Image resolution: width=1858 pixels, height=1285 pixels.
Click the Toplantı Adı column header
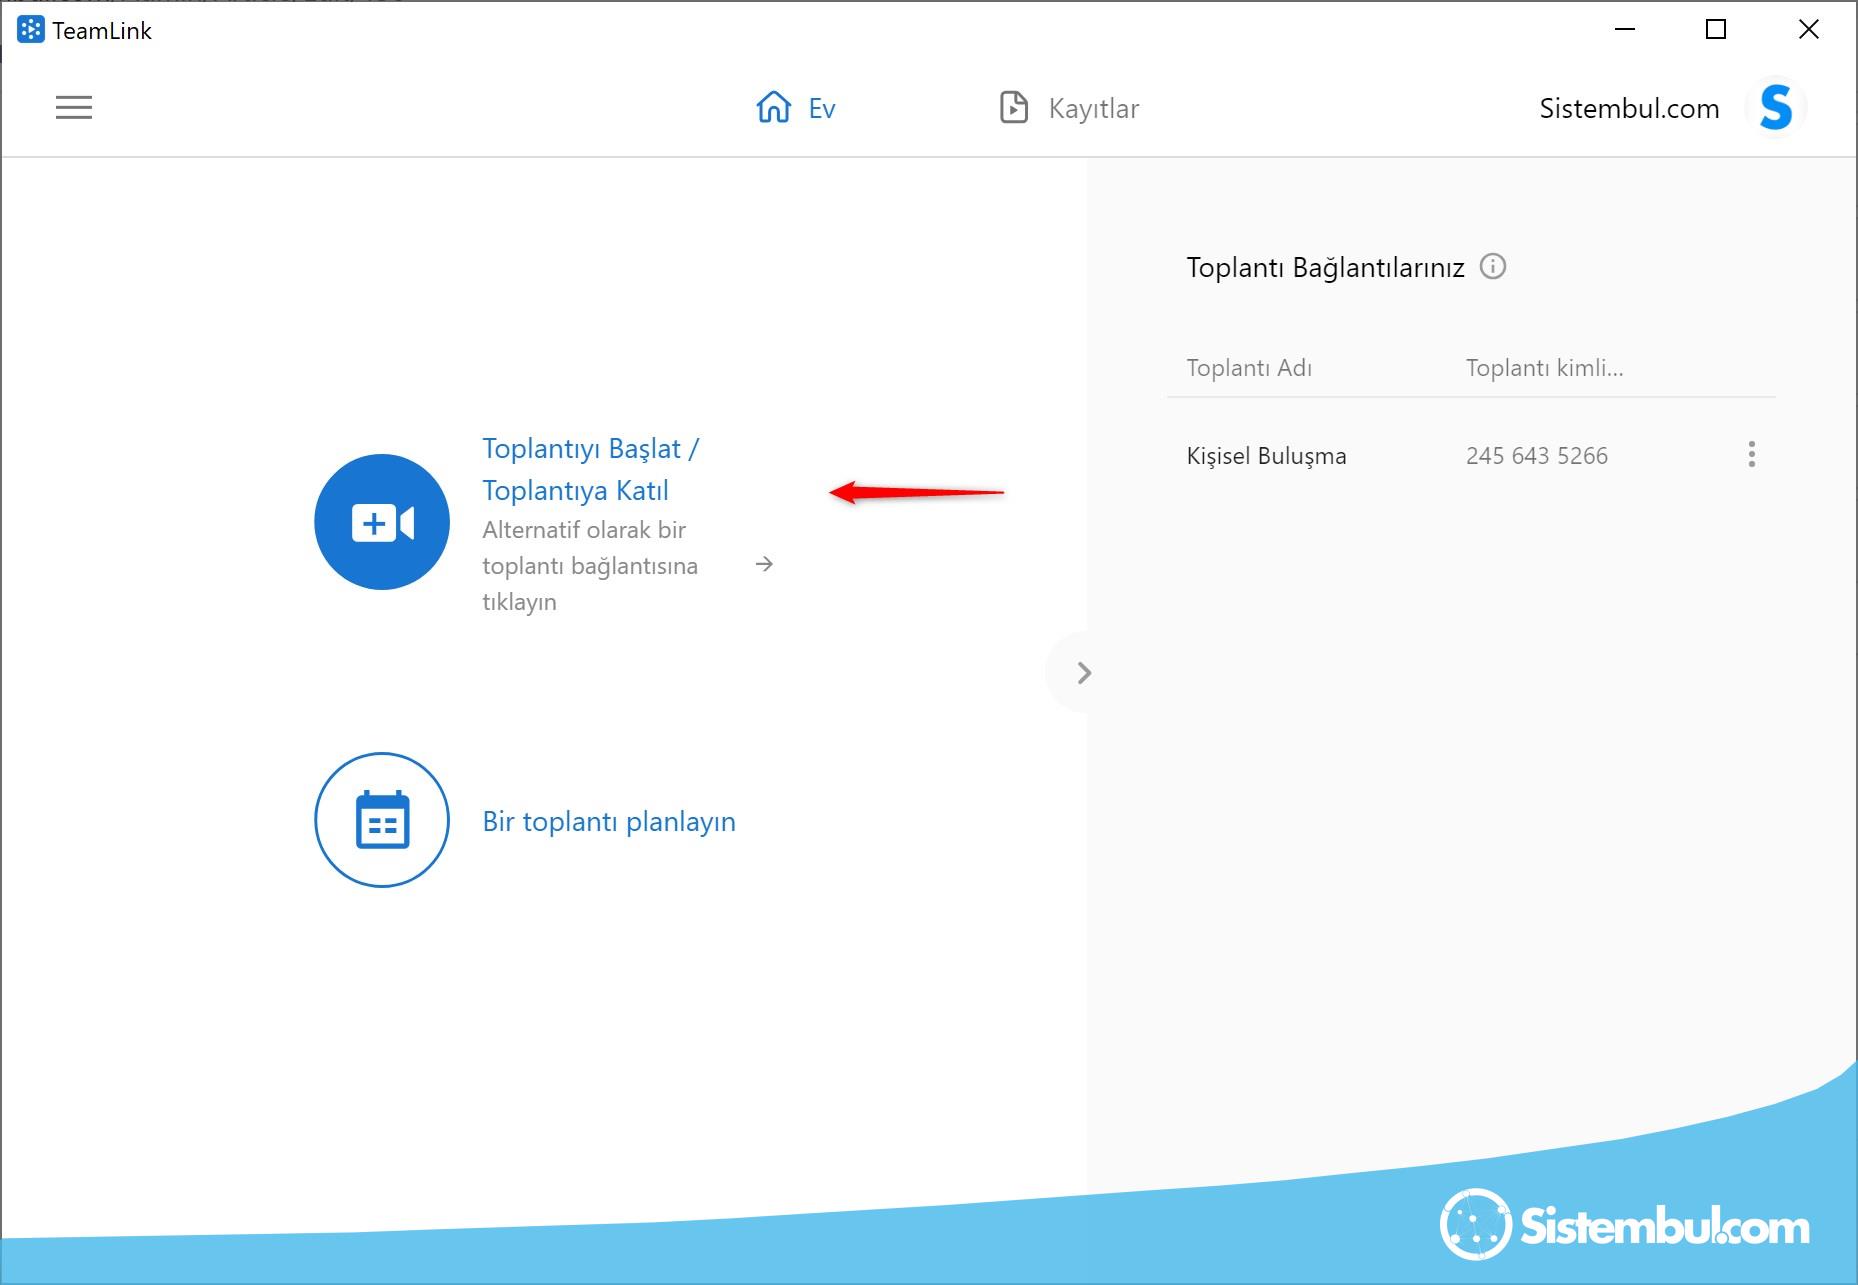tap(1249, 368)
